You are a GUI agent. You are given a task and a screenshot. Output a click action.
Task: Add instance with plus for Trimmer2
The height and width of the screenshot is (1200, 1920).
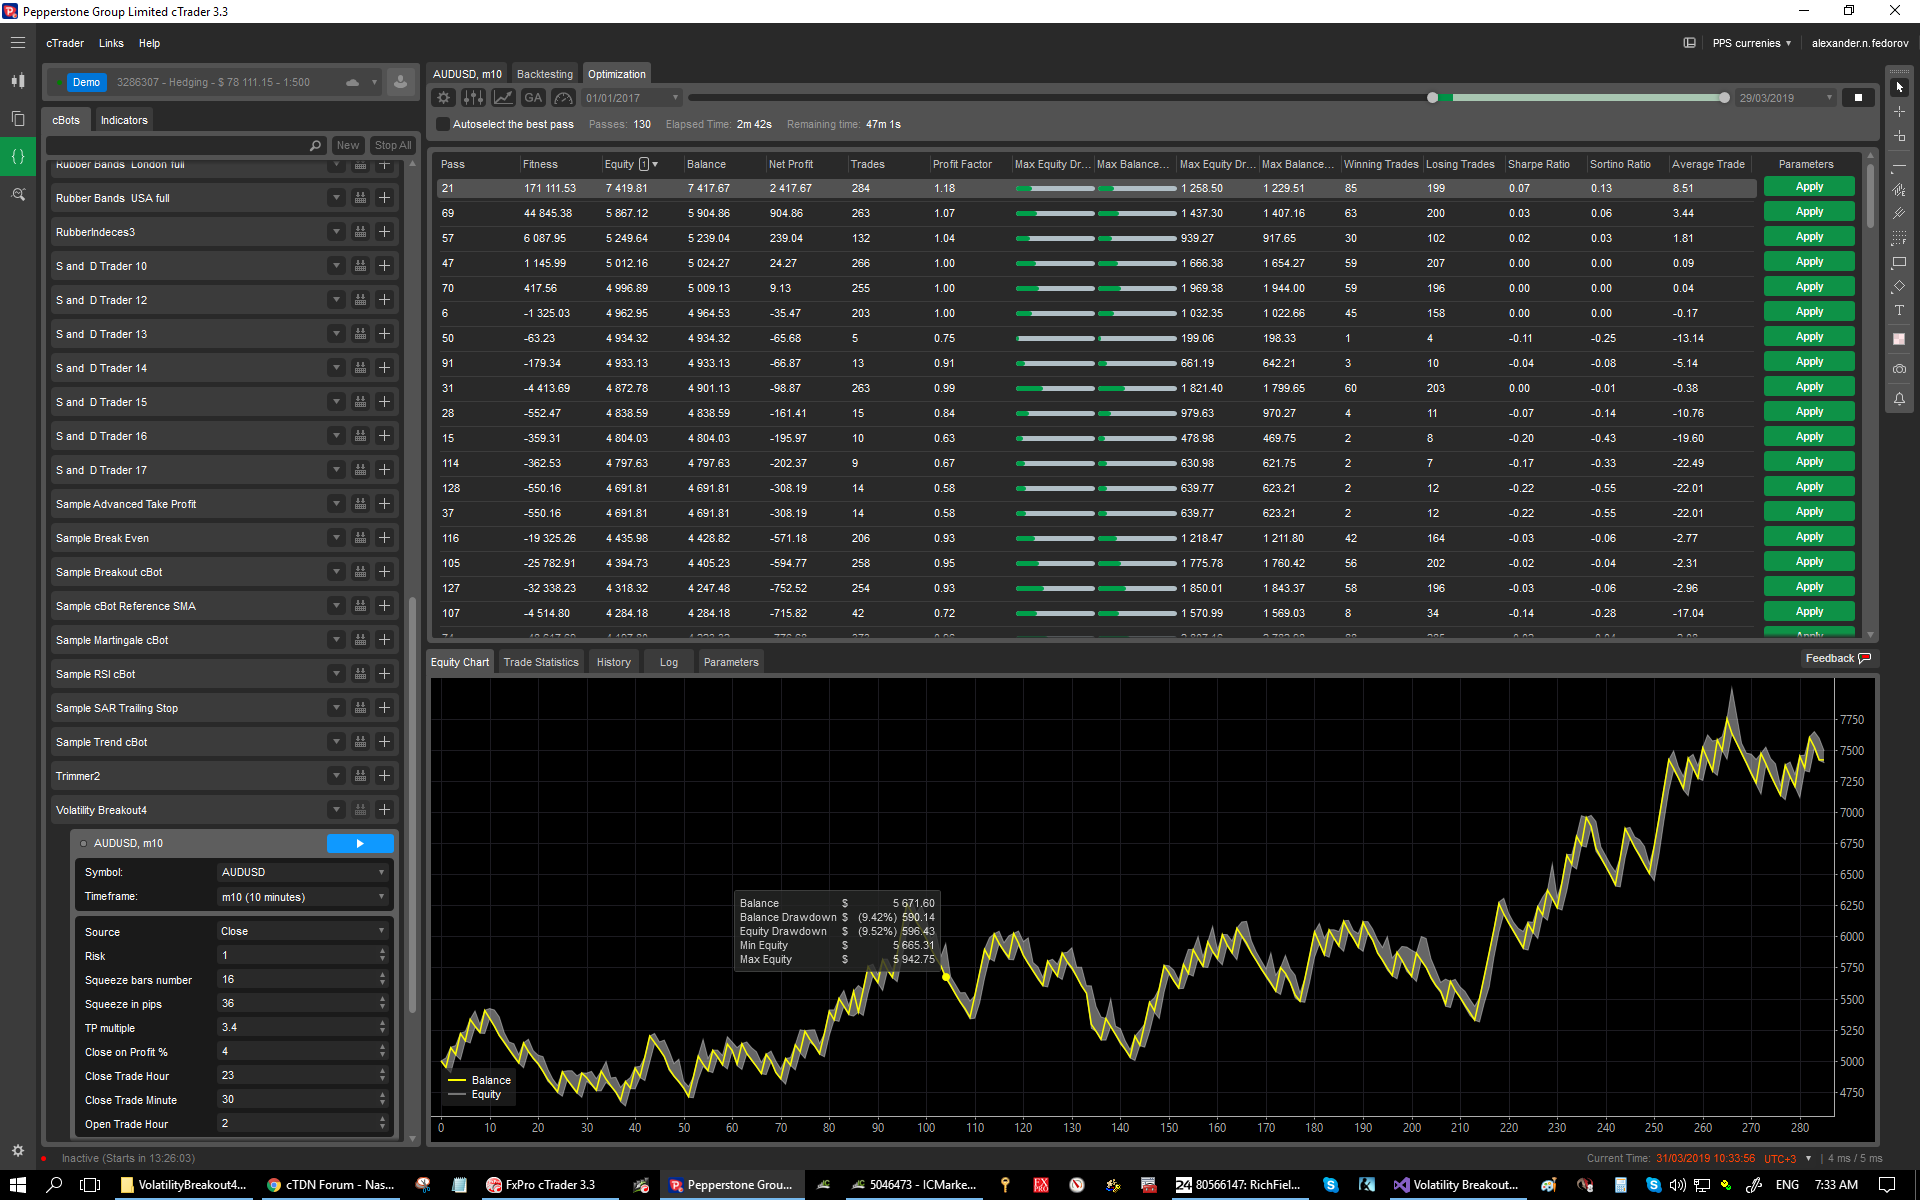pyautogui.click(x=384, y=776)
